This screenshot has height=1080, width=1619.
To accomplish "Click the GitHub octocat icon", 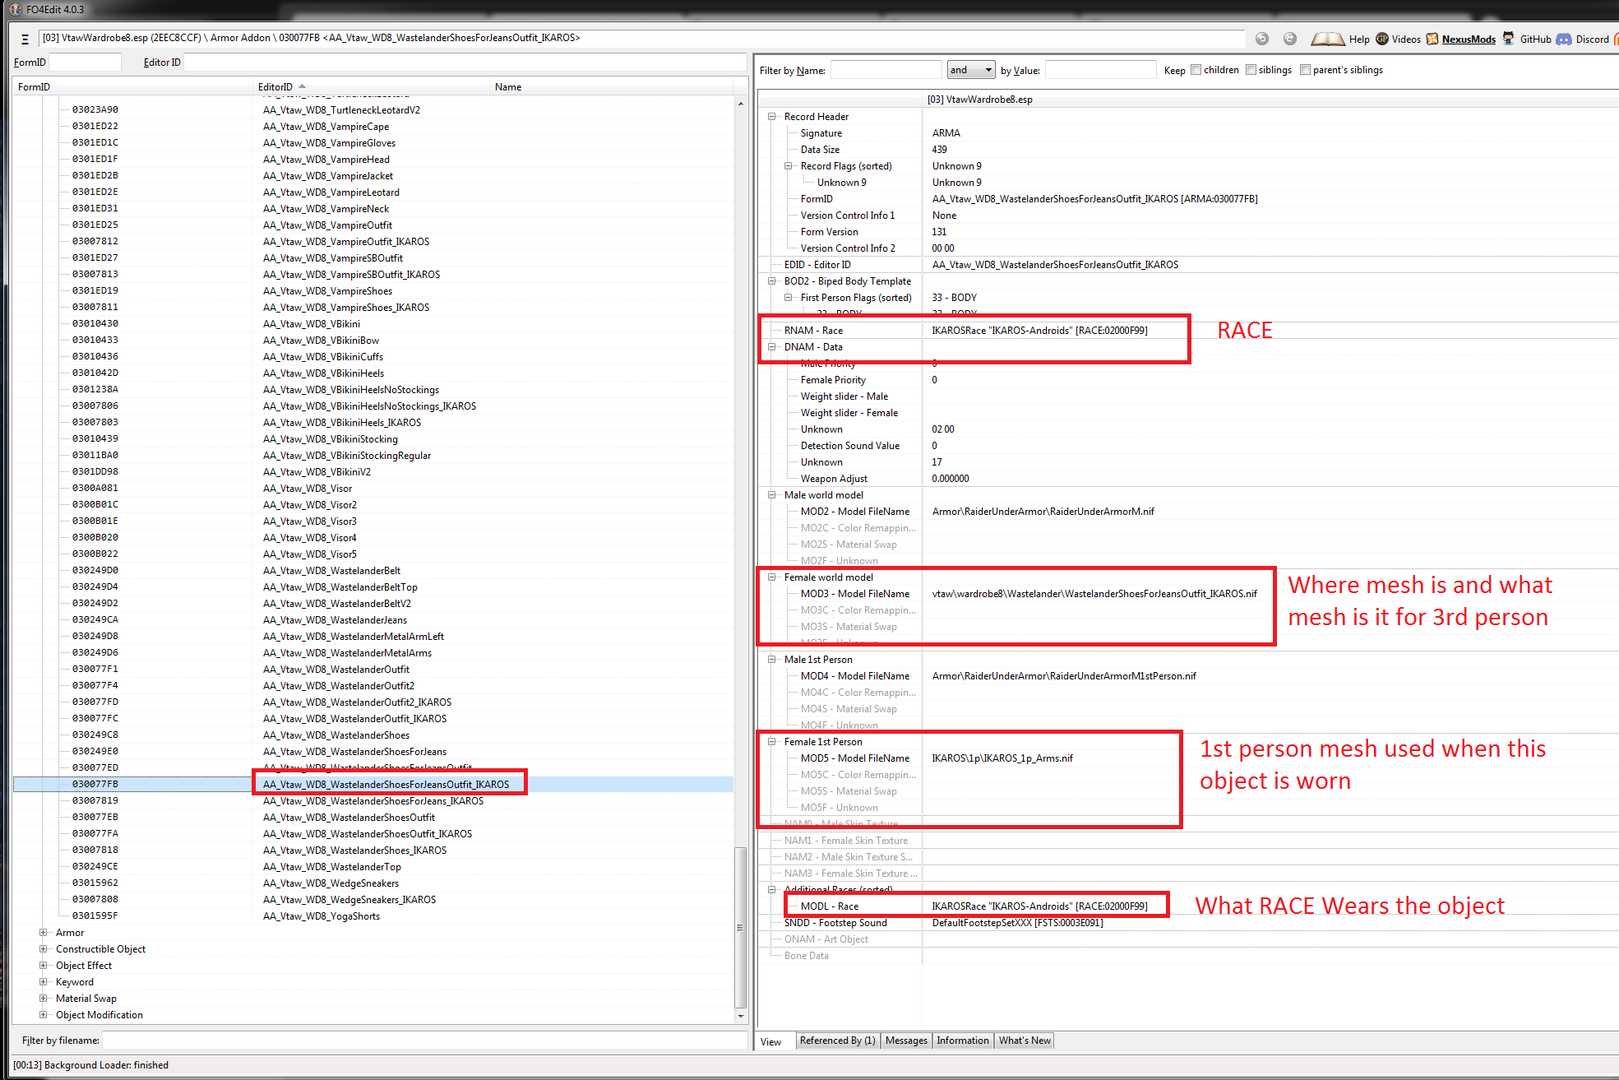I will [1508, 39].
